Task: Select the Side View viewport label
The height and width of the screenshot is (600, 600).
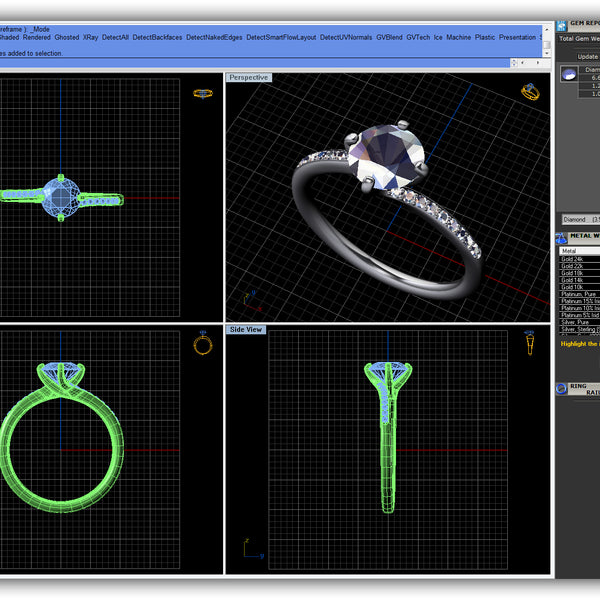Action: click(246, 329)
